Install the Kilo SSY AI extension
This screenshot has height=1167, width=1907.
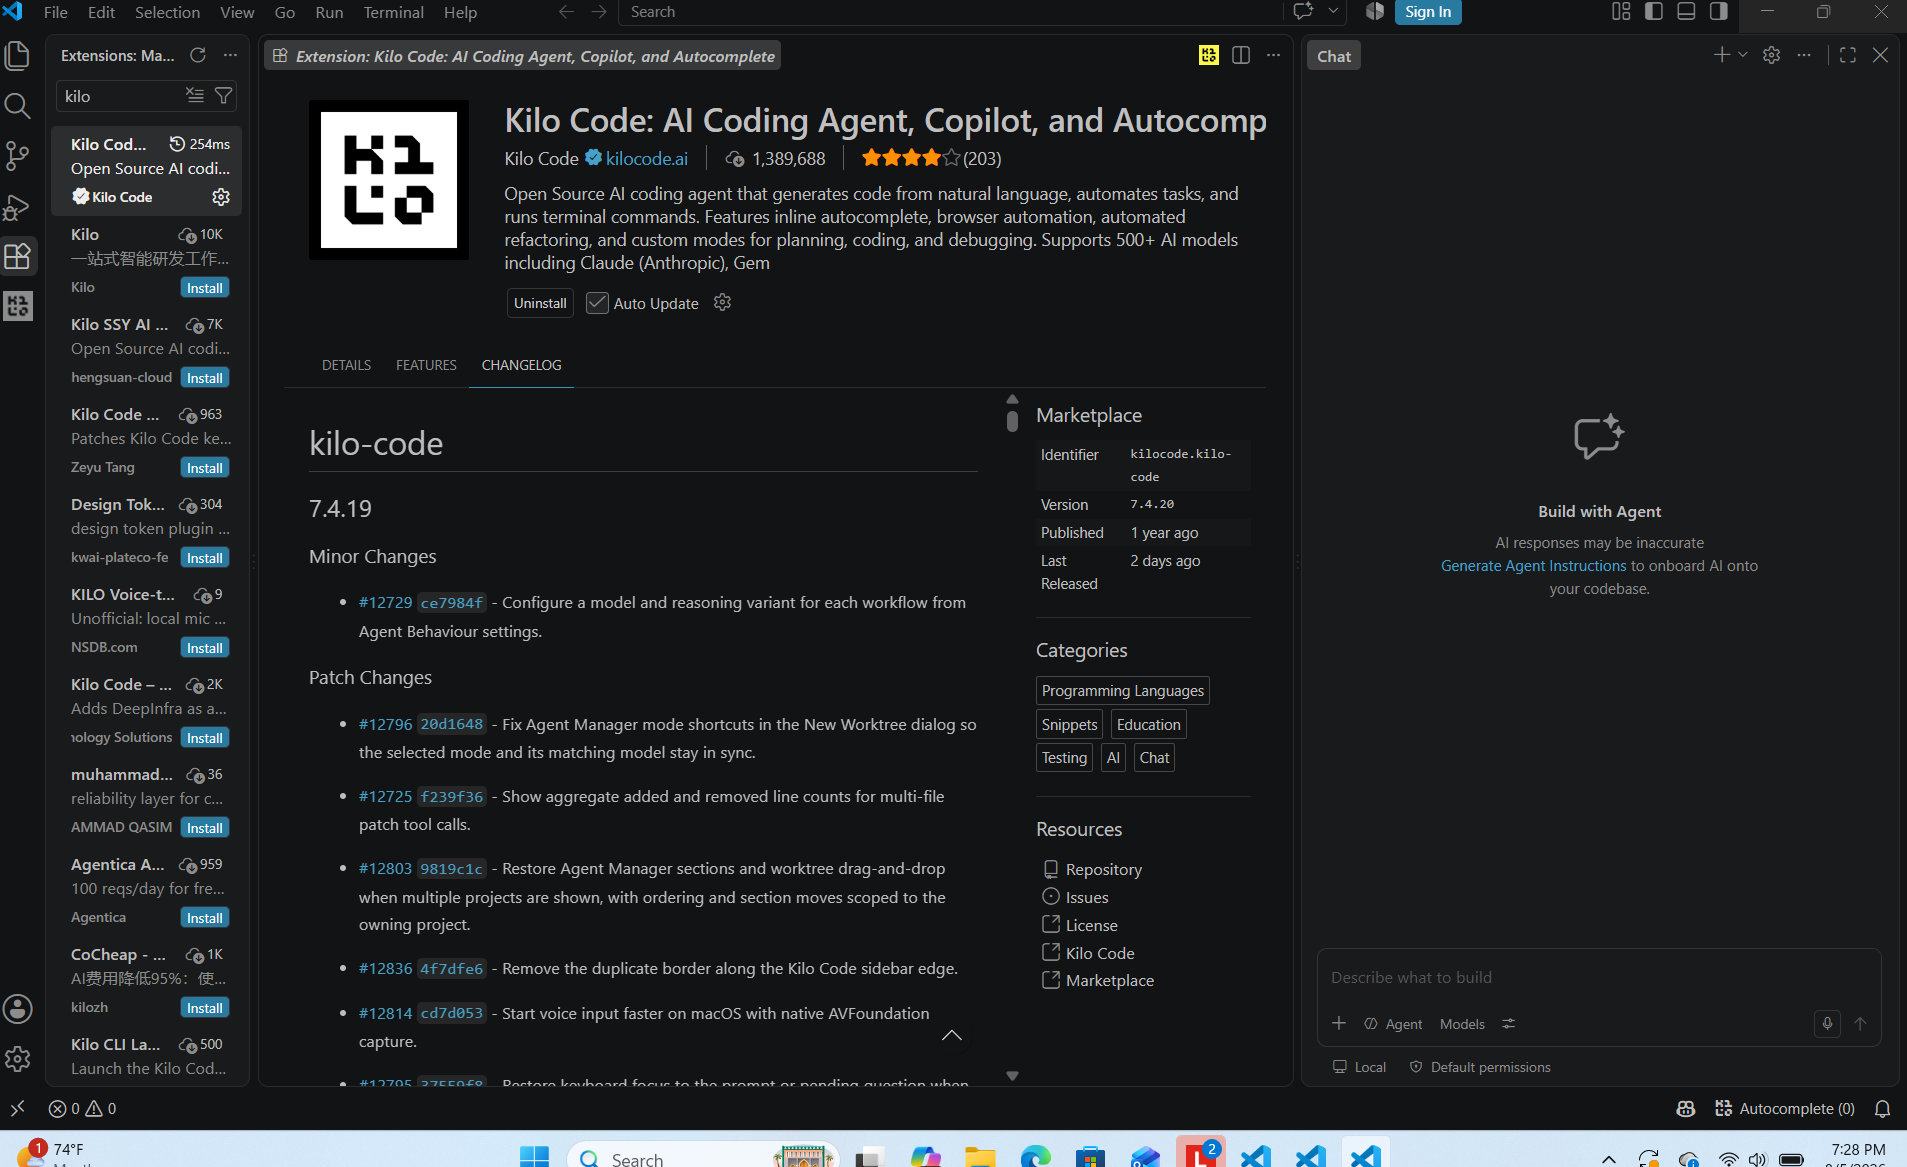point(205,378)
